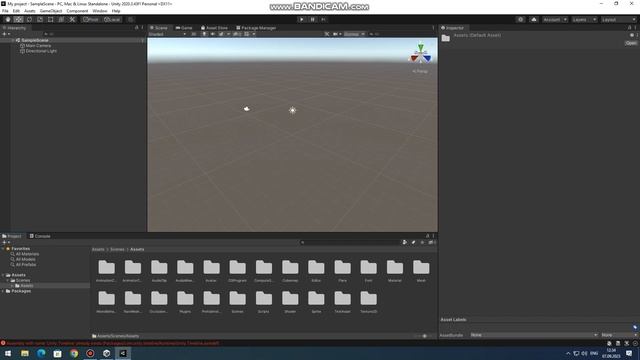Image resolution: width=640 pixels, height=360 pixels.
Task: Toggle scene effects button
Action: pyautogui.click(x=221, y=34)
